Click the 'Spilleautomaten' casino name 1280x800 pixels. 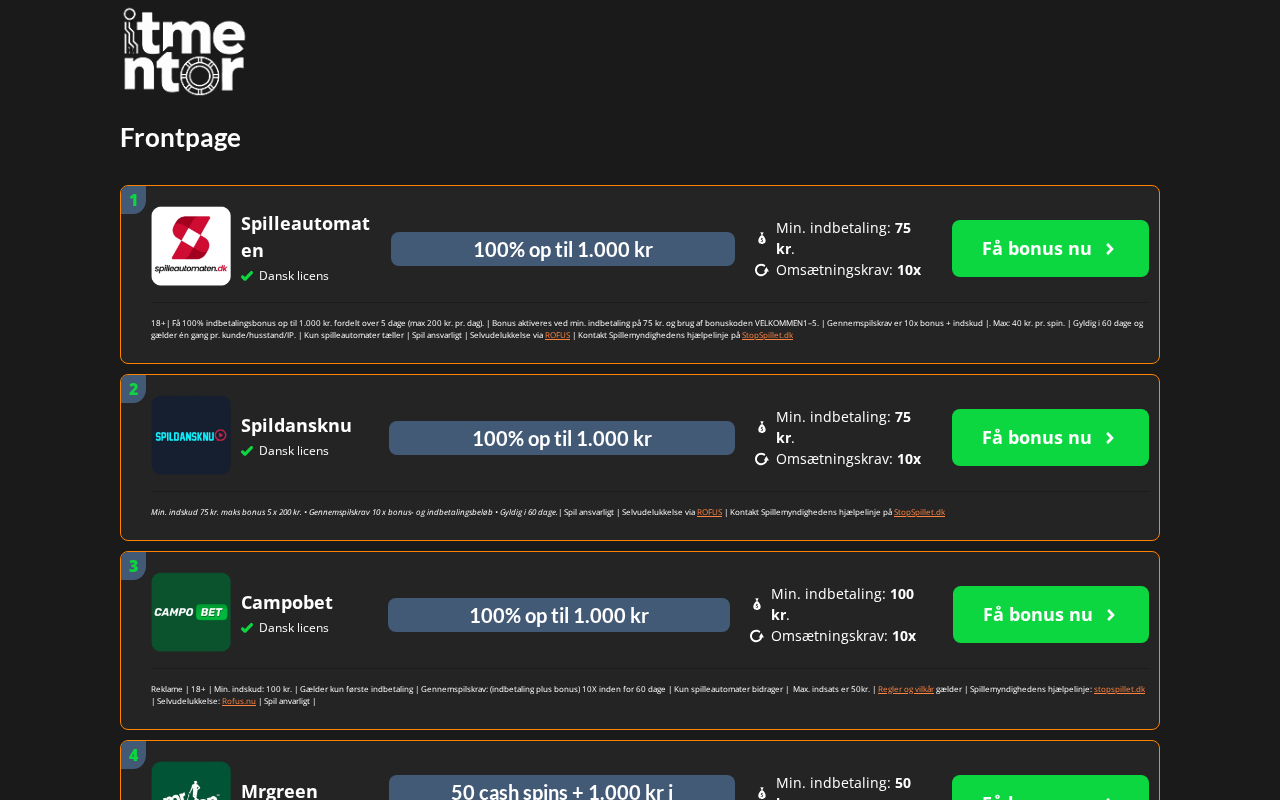(305, 236)
